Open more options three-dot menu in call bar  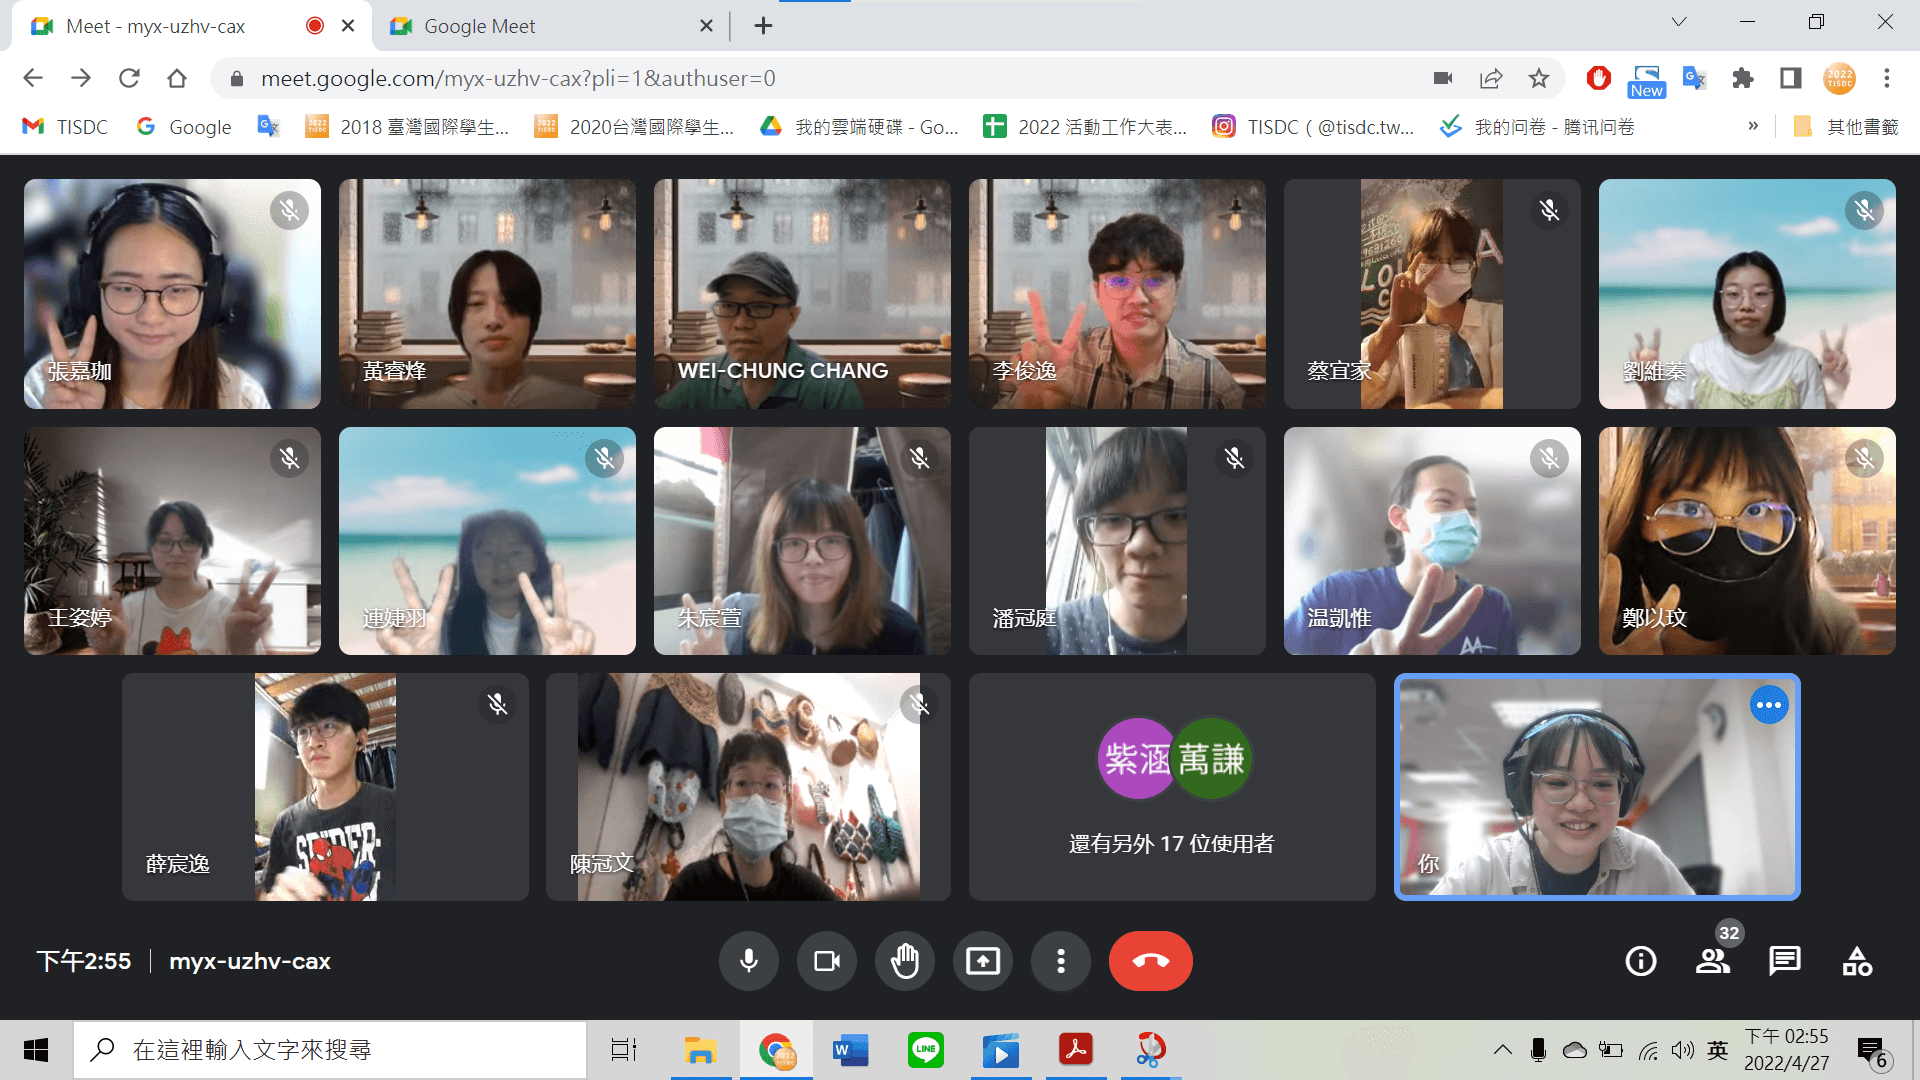point(1060,961)
